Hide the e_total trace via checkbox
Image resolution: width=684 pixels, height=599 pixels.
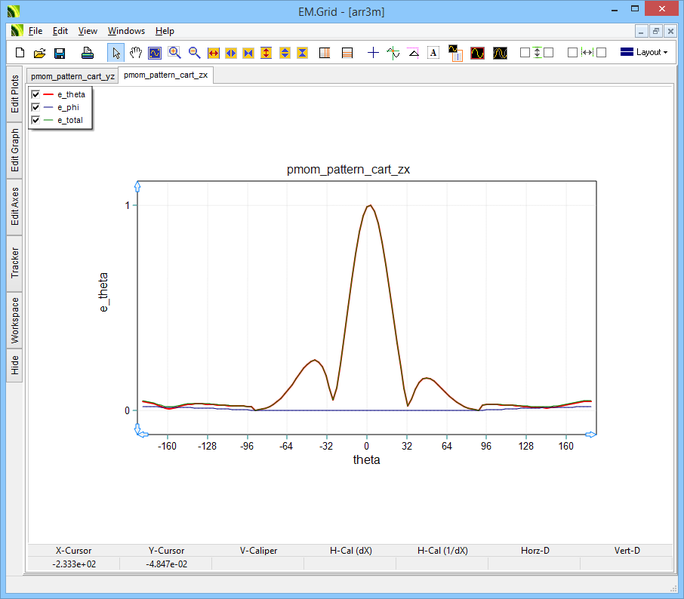pos(36,120)
